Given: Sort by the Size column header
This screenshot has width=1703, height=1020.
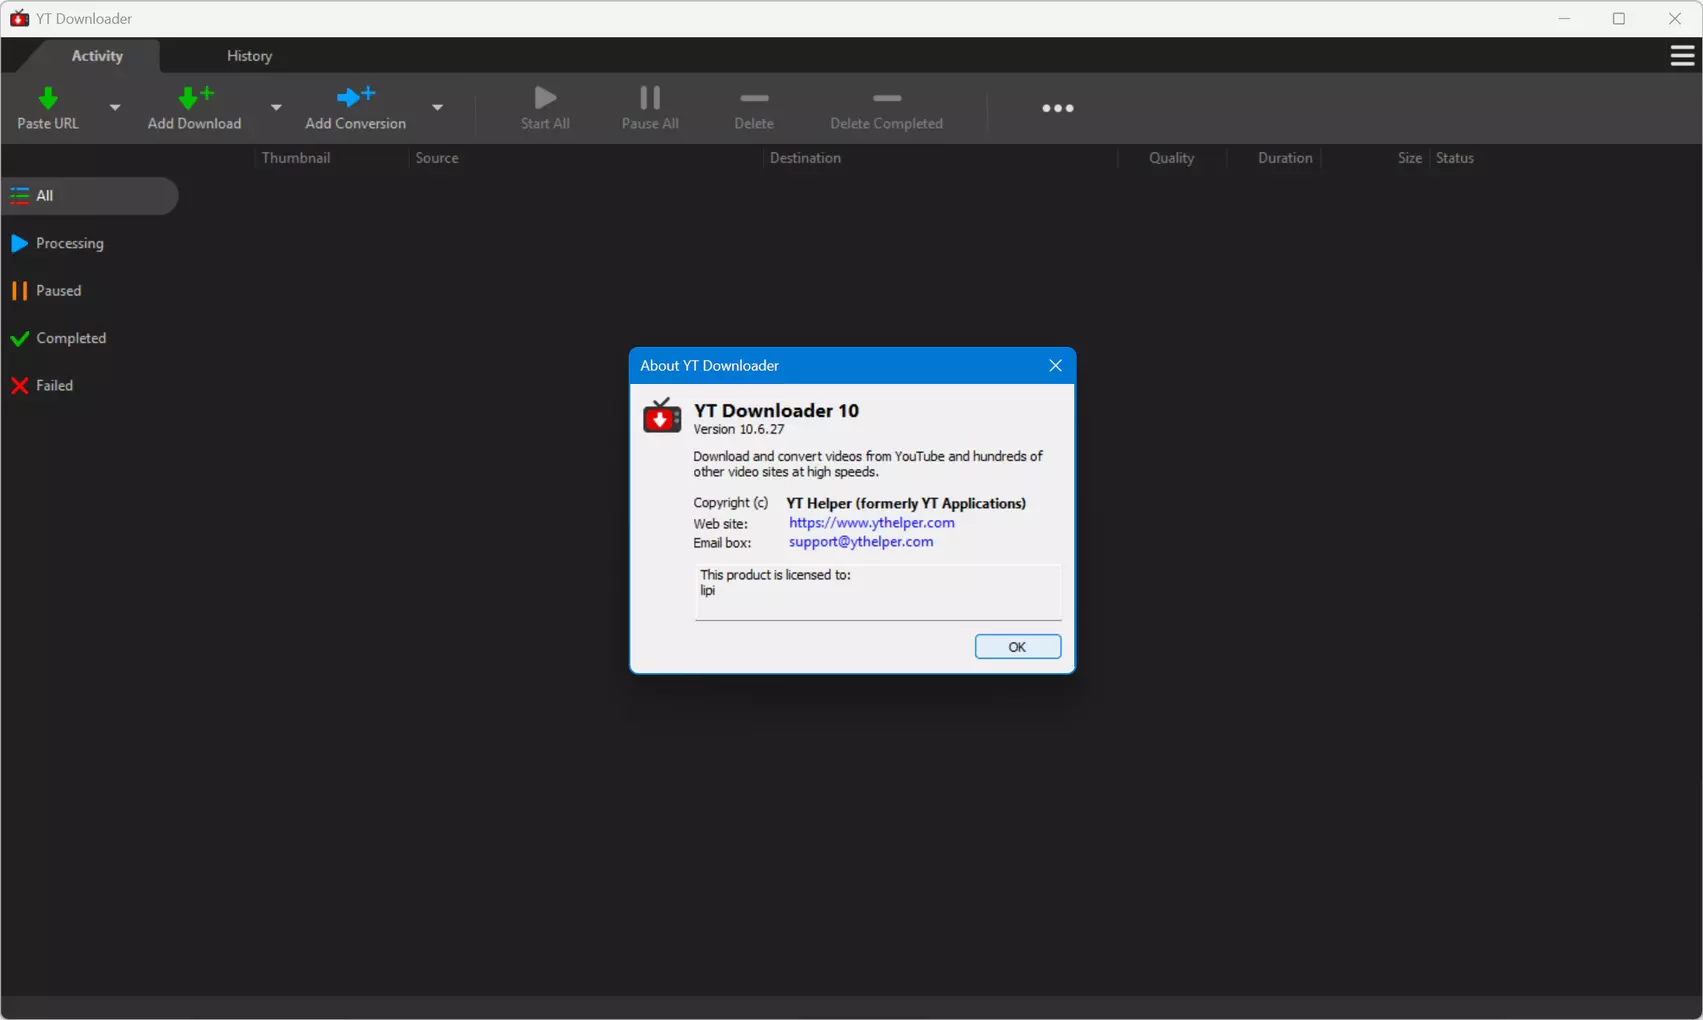Looking at the screenshot, I should pos(1410,158).
